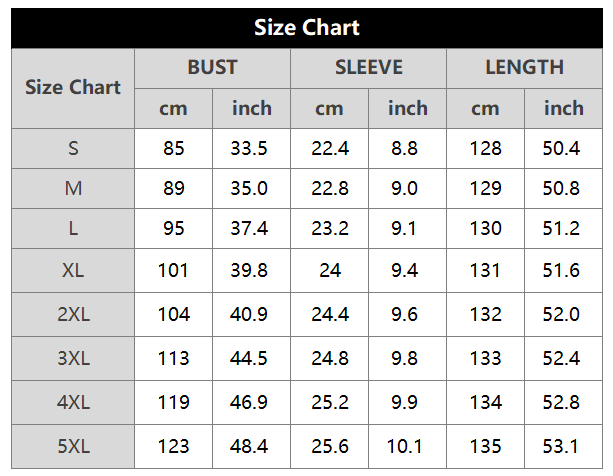Select the 2XL size label
The image size is (613, 476).
tap(73, 314)
